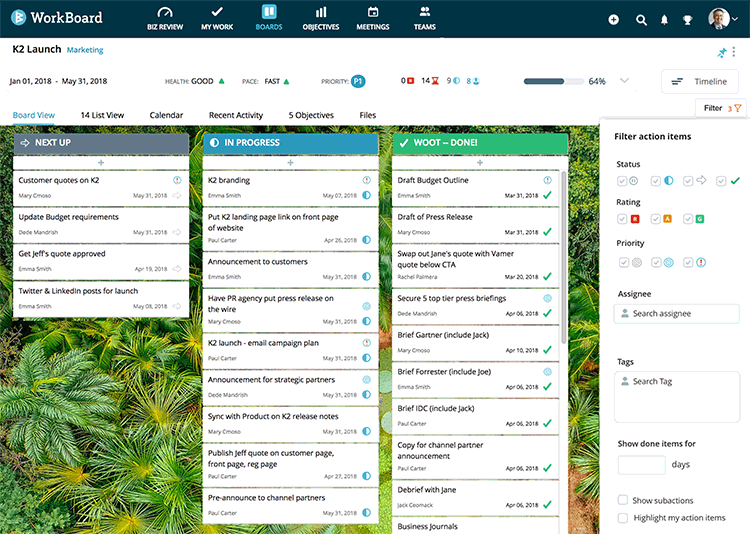Toggle the next-up arrow status filter checkbox
This screenshot has width=750, height=534.
coord(688,181)
